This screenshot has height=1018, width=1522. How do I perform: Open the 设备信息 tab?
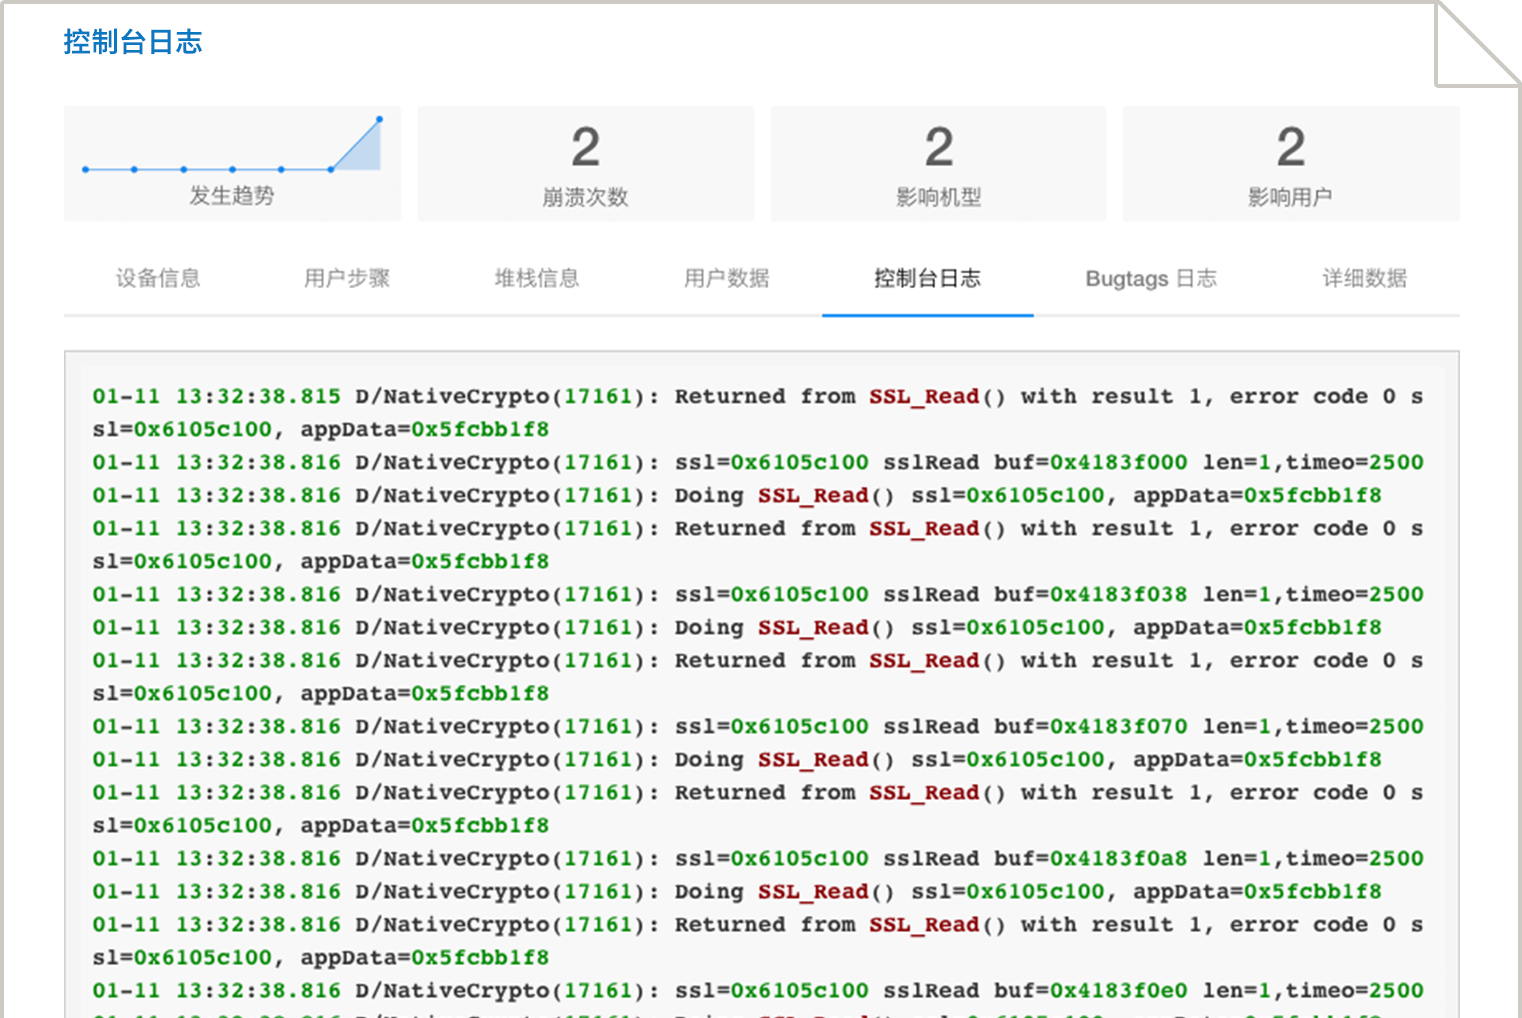click(158, 278)
